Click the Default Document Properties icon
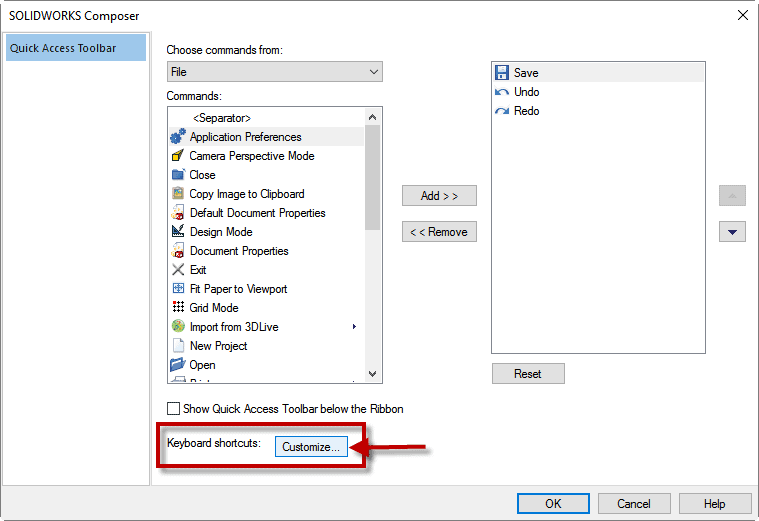 178,212
